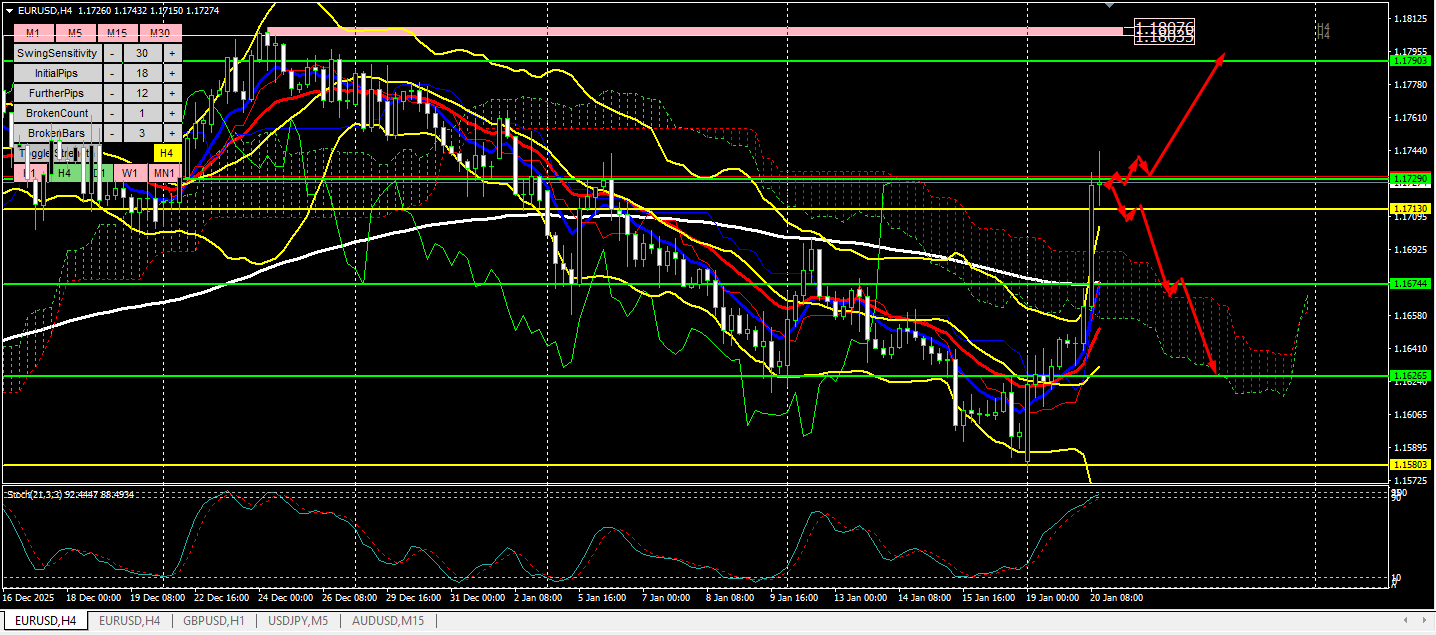Click the green 1.17903 price label
Viewport: 1436px width, 635px height.
[1410, 61]
